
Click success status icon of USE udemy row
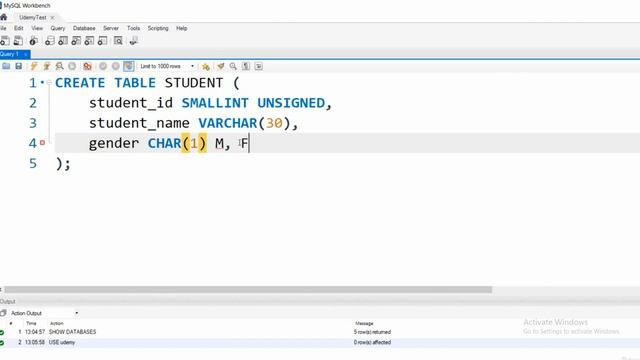click(x=2, y=343)
